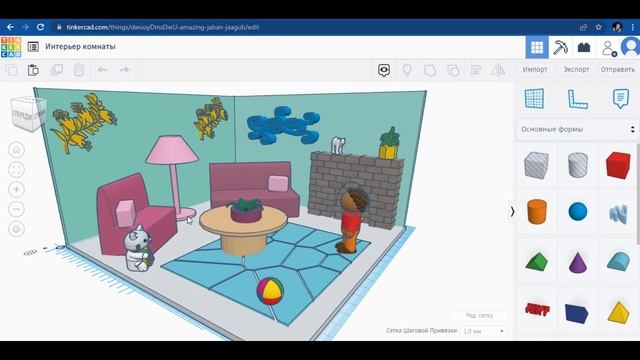Reload the browser page
Viewport: 640px width, 360px height.
coord(40,27)
